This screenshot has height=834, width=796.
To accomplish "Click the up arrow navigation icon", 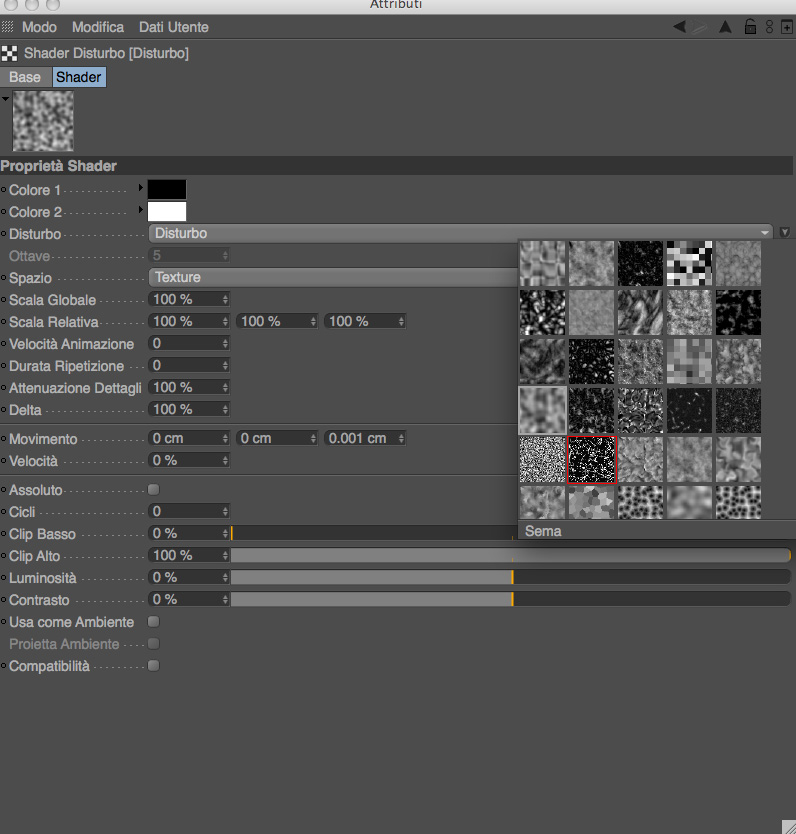I will point(725,27).
